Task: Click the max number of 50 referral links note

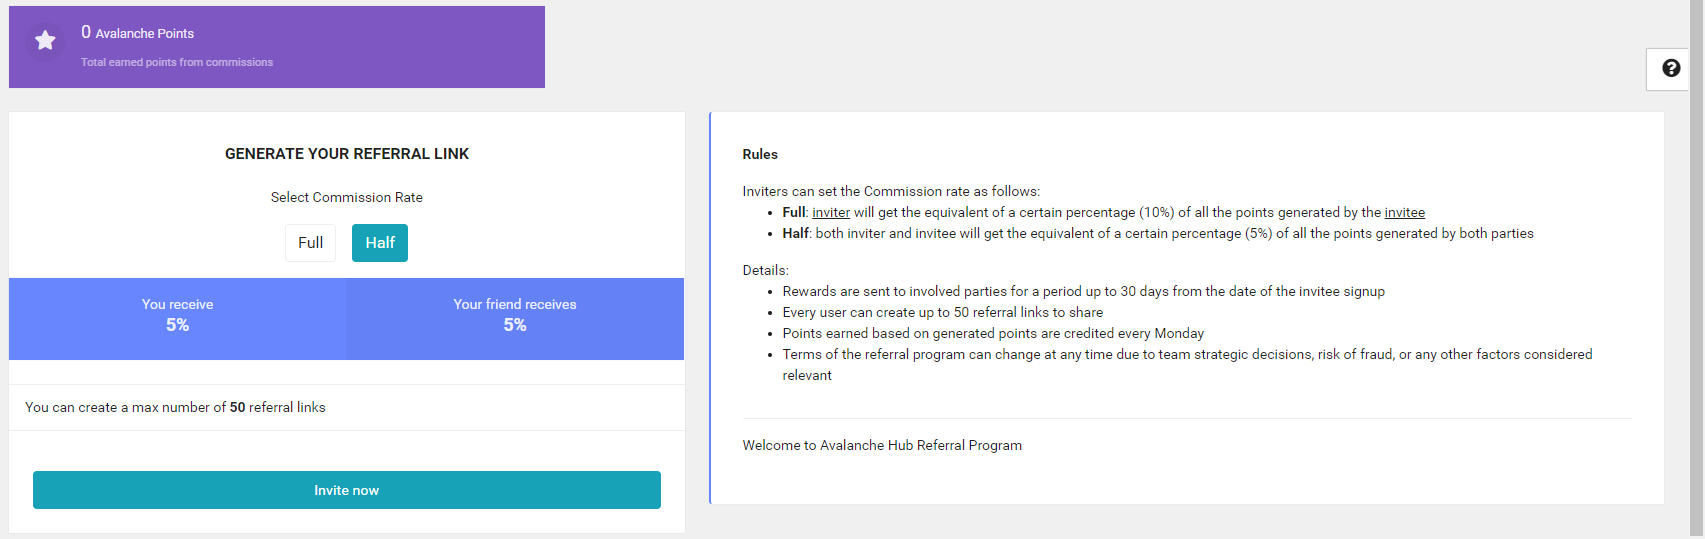Action: click(175, 408)
